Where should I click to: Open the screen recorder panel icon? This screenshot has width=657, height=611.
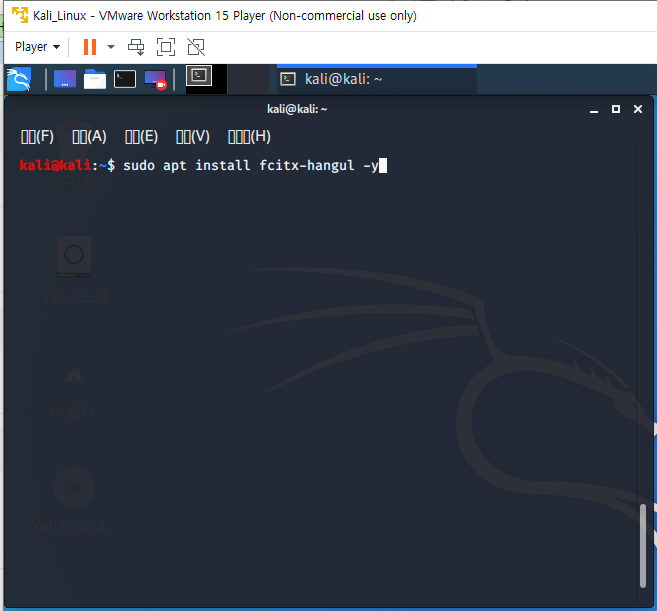[x=155, y=80]
